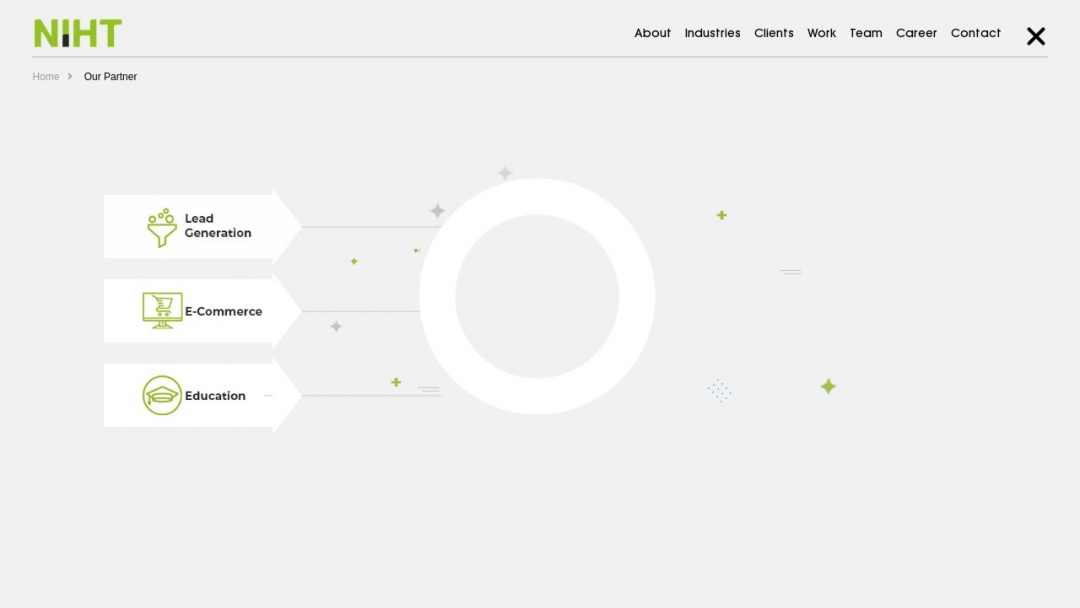The height and width of the screenshot is (608, 1080).
Task: Click the E-Commerce arrow-shaped tile
Action: click(x=200, y=311)
